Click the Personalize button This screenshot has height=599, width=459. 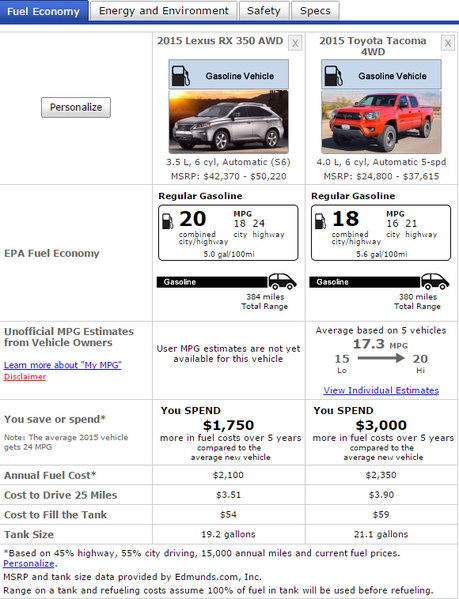[76, 107]
